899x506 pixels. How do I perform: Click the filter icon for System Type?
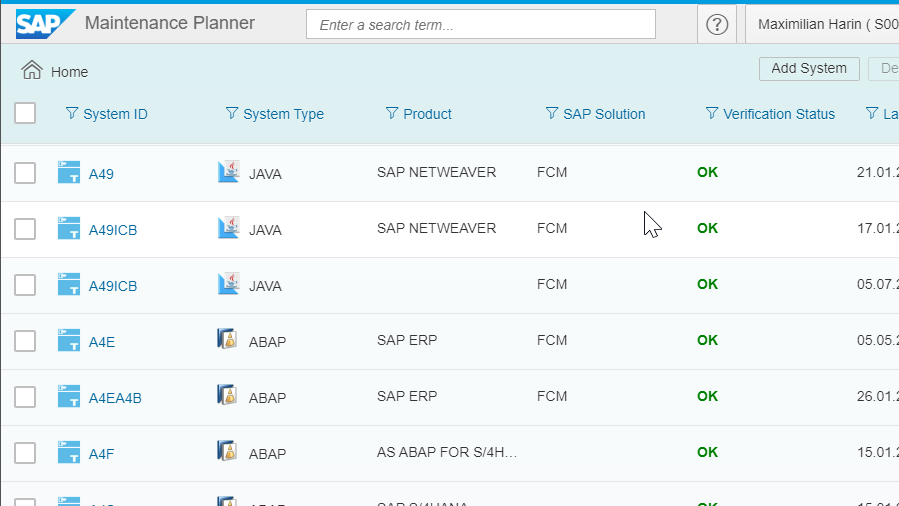click(232, 113)
